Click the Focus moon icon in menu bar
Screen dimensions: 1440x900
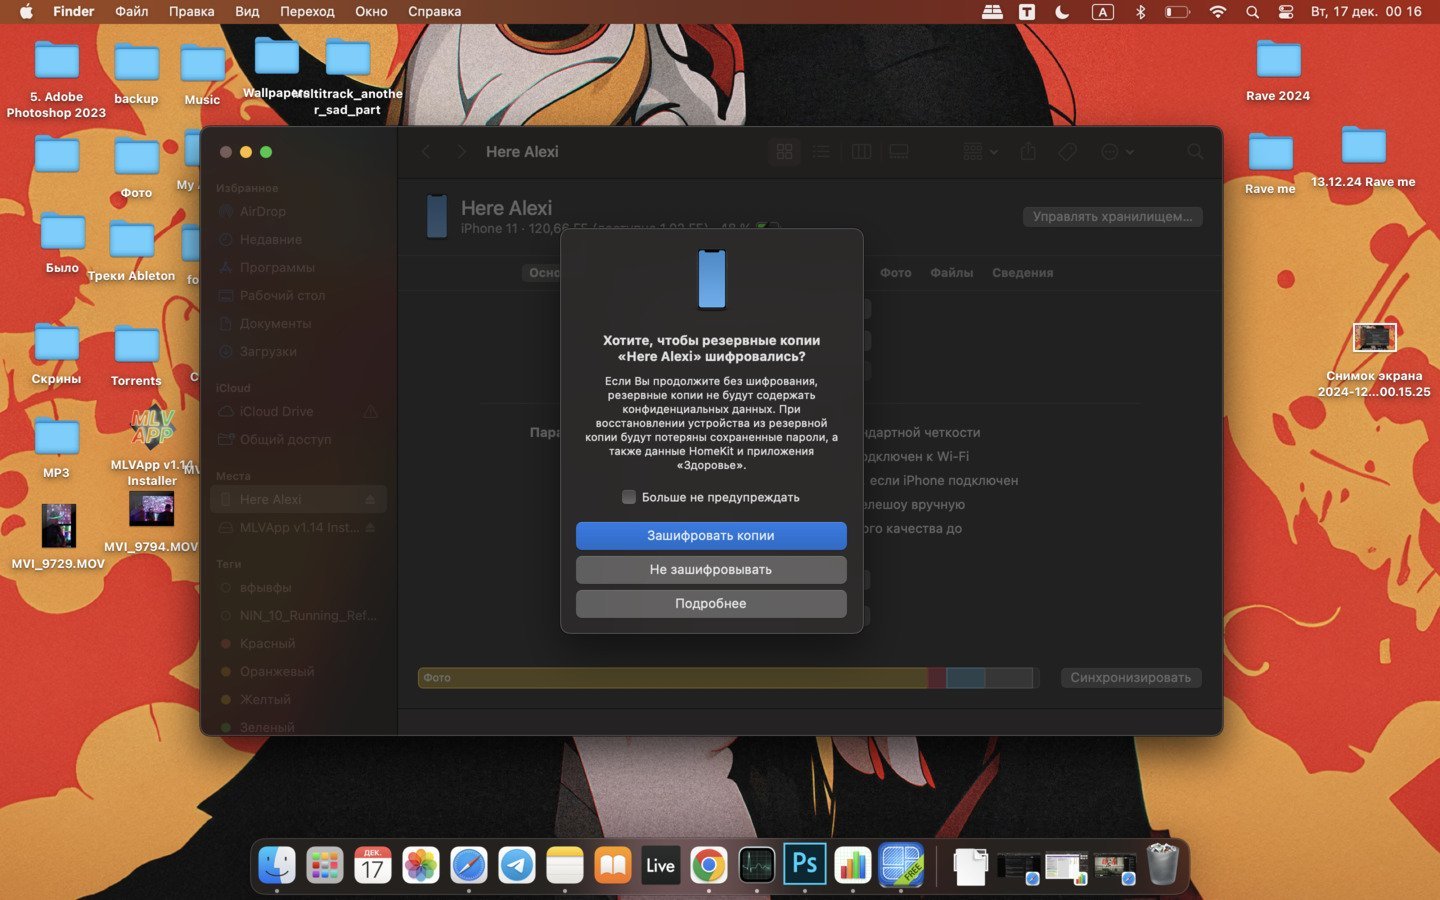click(1062, 12)
